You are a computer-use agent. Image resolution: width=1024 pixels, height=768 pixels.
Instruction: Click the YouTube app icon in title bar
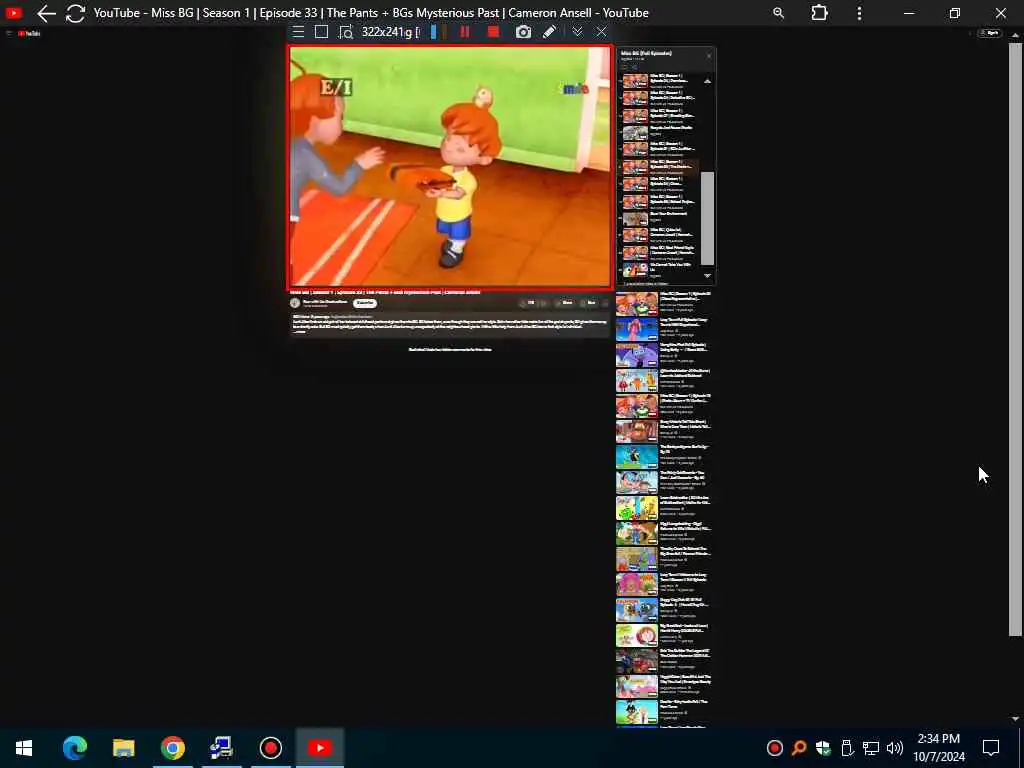14,12
